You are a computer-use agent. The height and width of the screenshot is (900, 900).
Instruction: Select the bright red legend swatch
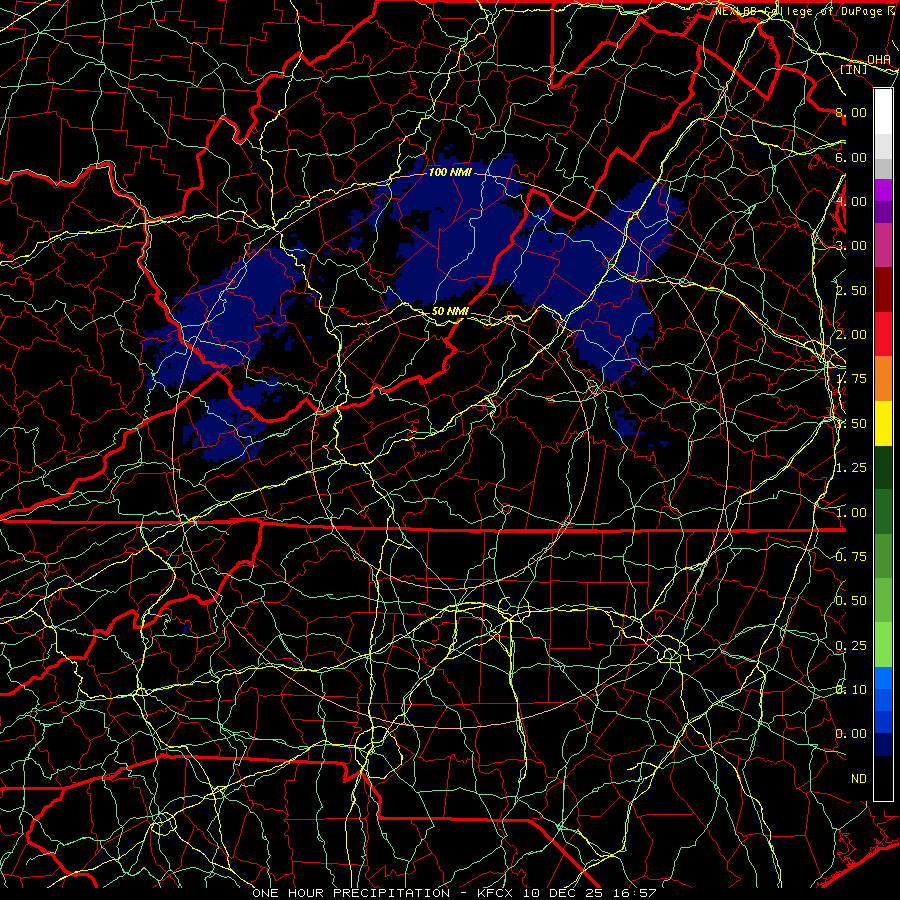883,335
